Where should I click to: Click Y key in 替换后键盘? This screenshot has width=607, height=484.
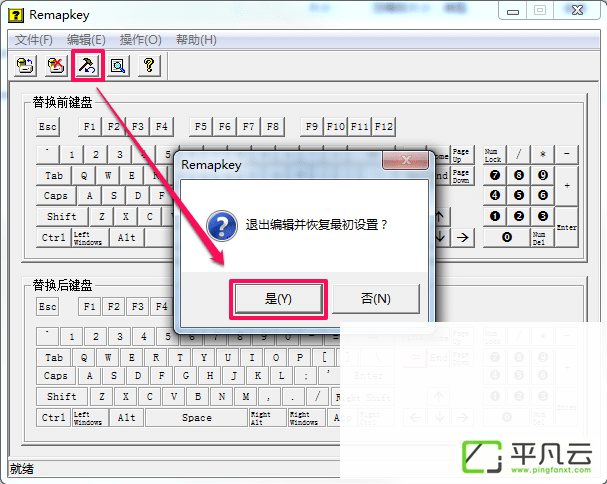(204, 357)
